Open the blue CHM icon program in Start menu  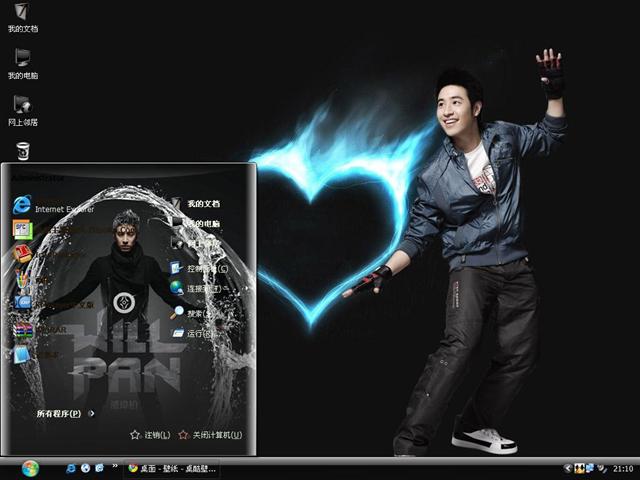[x=53, y=303]
